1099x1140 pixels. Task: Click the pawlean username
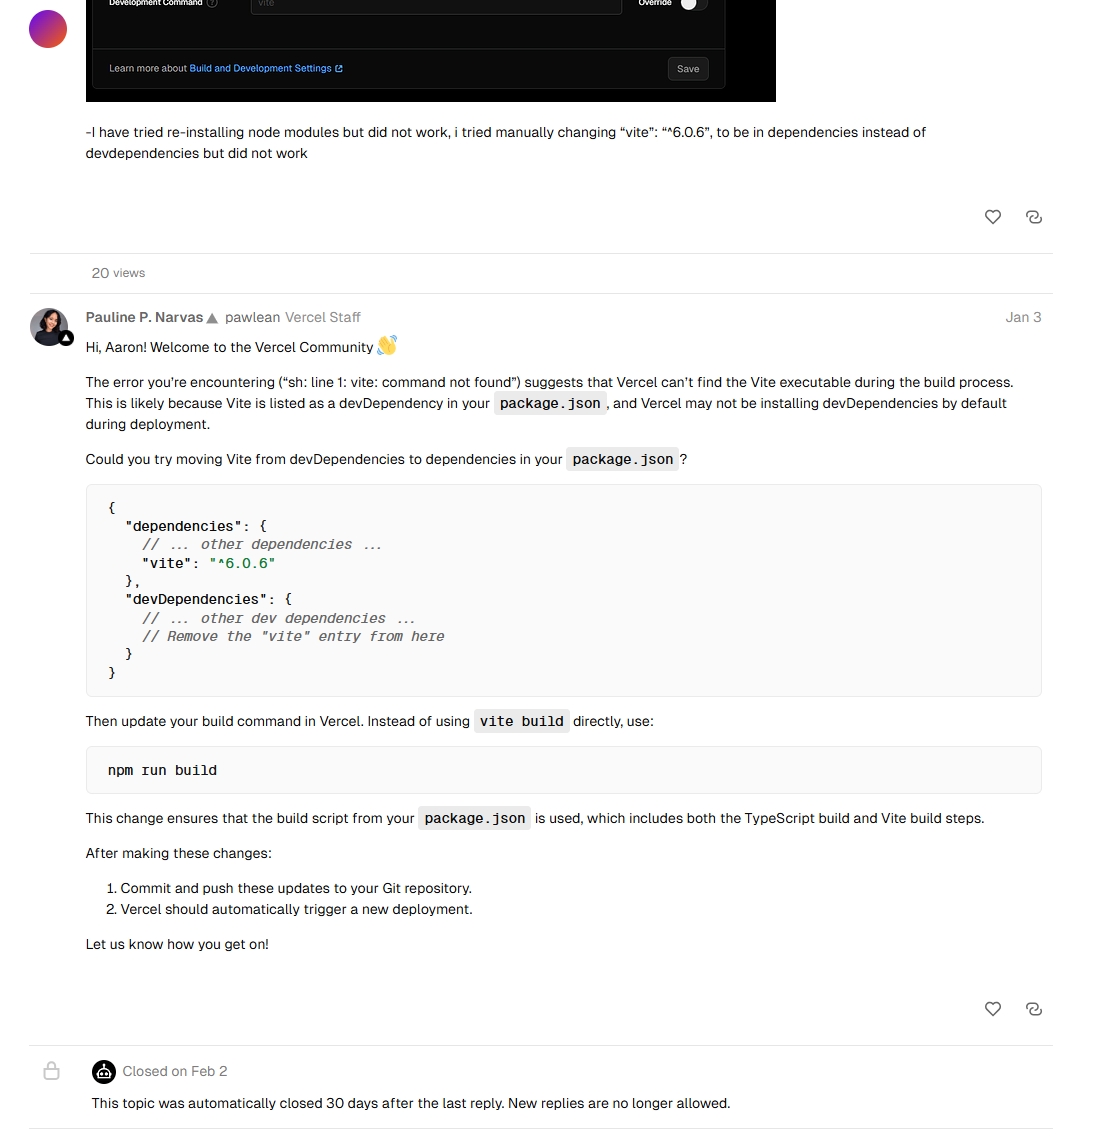(x=252, y=317)
